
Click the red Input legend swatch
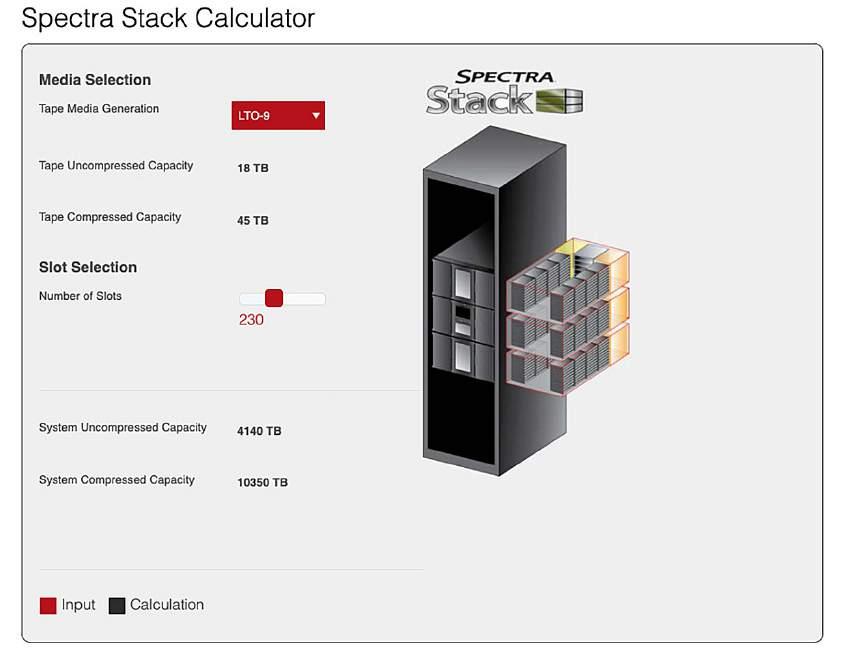click(48, 605)
